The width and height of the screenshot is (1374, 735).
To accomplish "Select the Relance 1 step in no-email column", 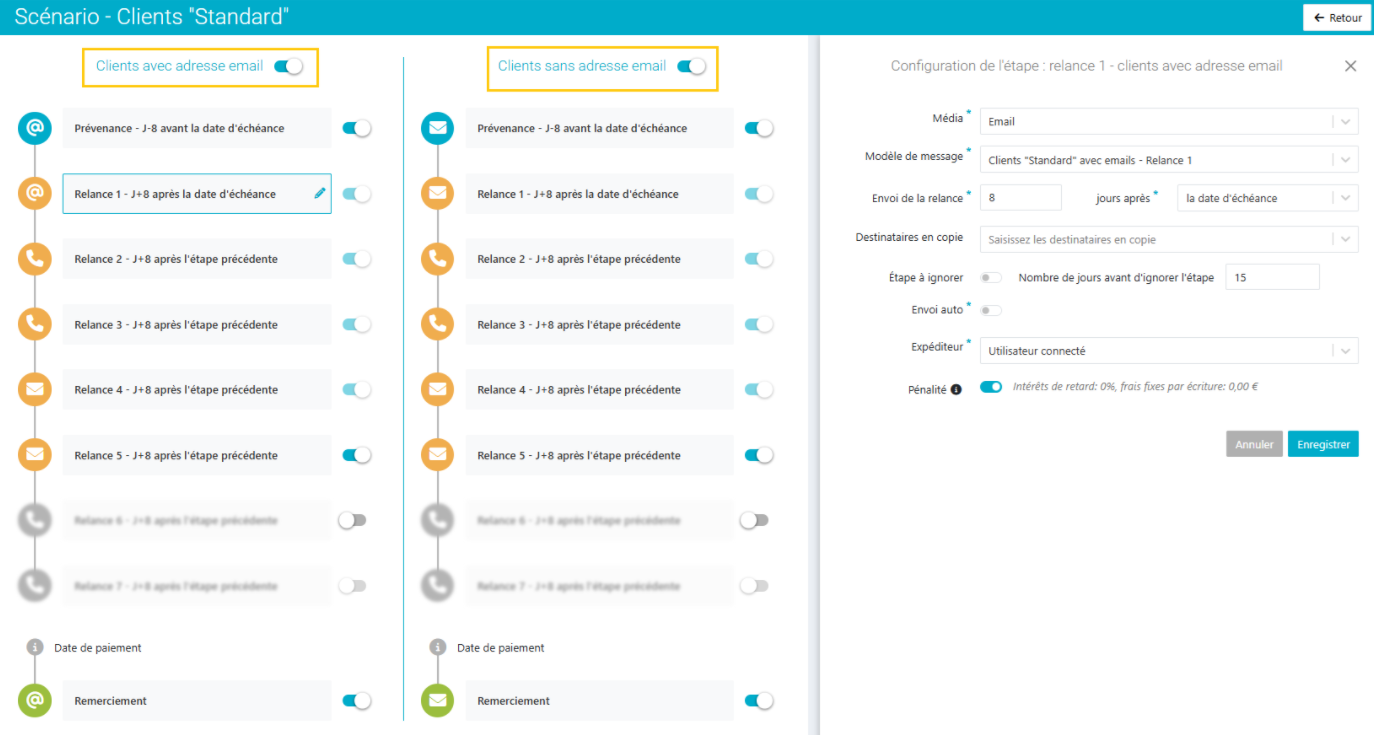I will (600, 194).
